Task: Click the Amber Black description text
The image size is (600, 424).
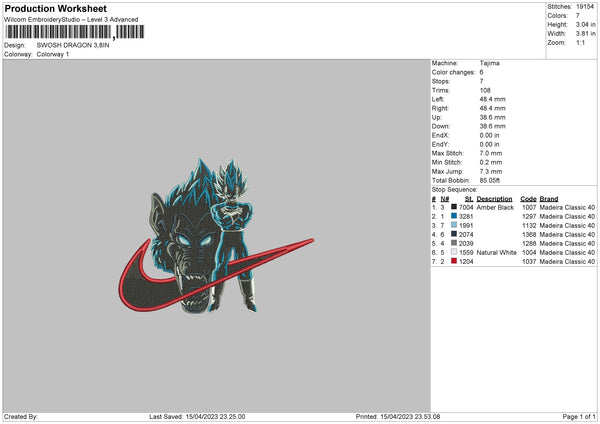Action: pyautogui.click(x=495, y=207)
